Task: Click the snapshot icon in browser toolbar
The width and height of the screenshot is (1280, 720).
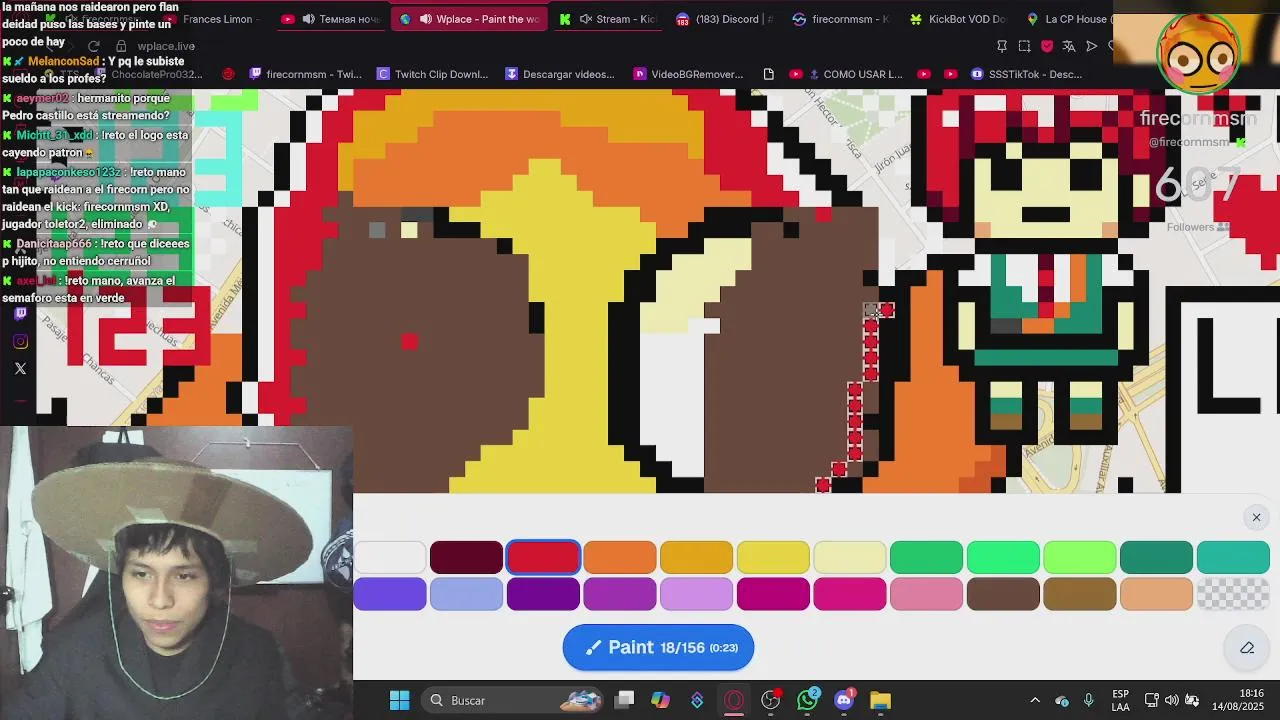Action: click(1024, 46)
